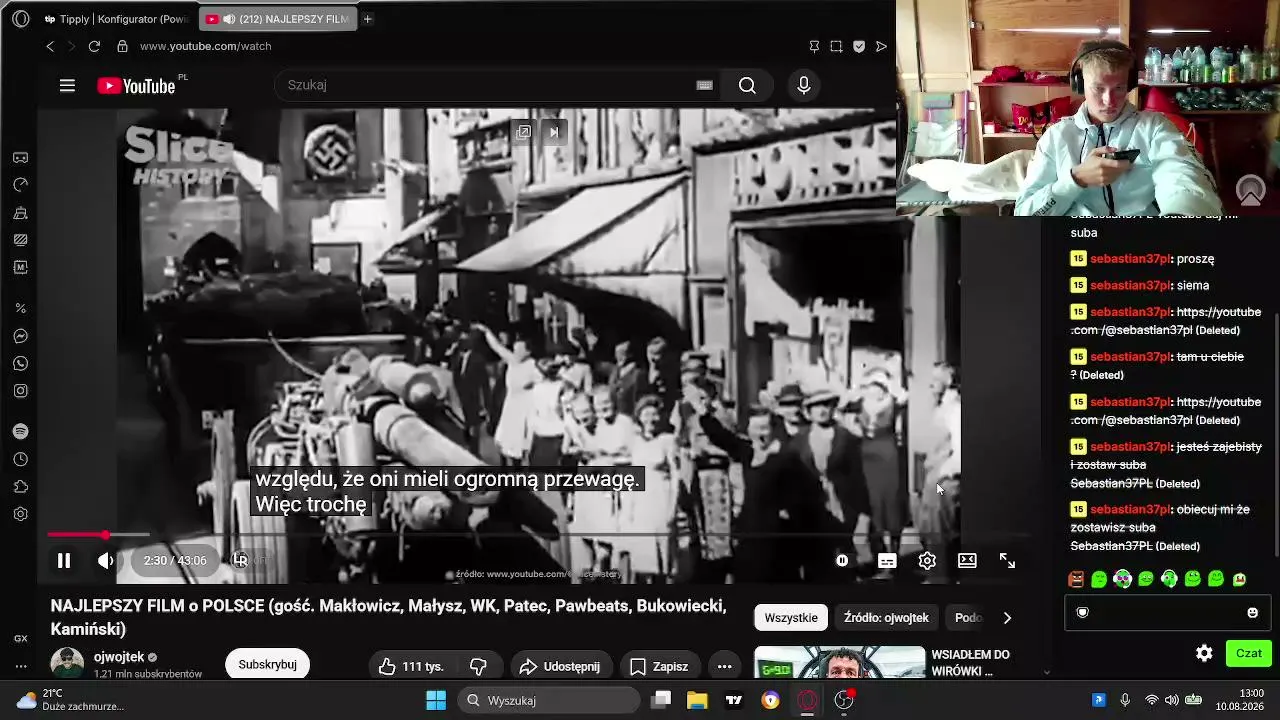Open the Wyszukaj taskbar search box
Viewport: 1280px width, 720px height.
pos(549,700)
